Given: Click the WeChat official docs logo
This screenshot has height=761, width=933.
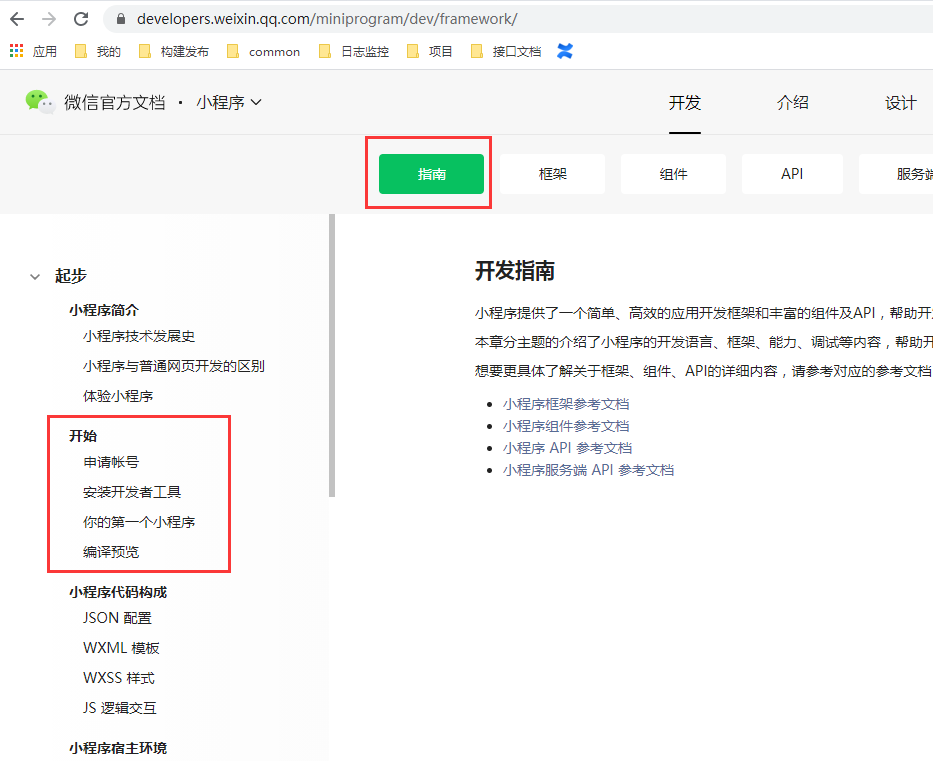Looking at the screenshot, I should 39,102.
